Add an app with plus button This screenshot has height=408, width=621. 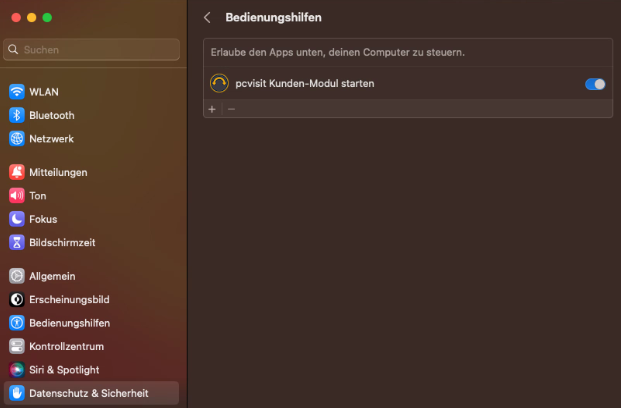pyautogui.click(x=212, y=108)
